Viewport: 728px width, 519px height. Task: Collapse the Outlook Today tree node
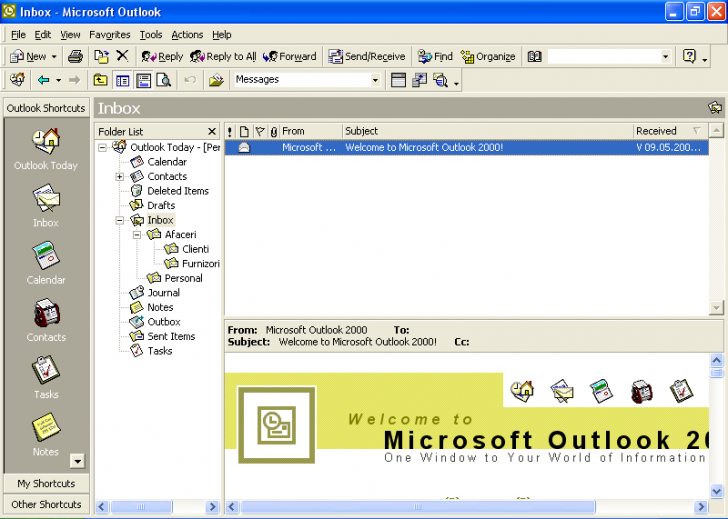point(103,148)
